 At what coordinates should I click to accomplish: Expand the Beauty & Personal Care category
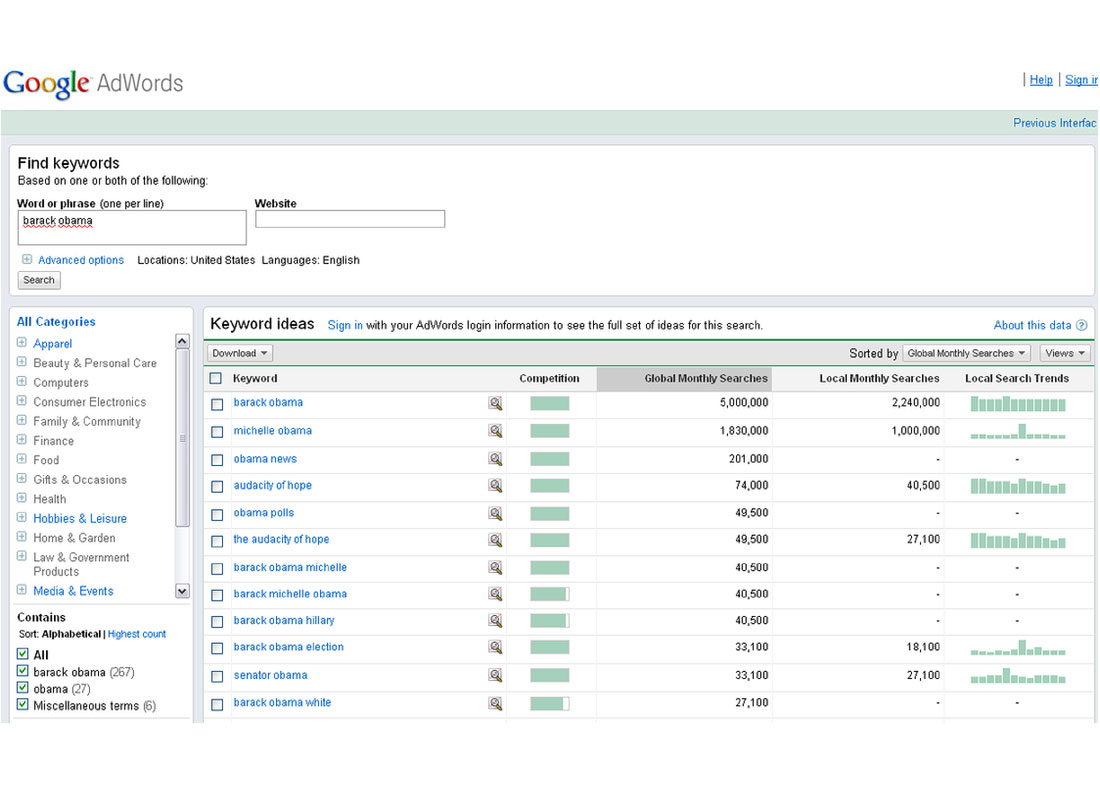(x=22, y=362)
